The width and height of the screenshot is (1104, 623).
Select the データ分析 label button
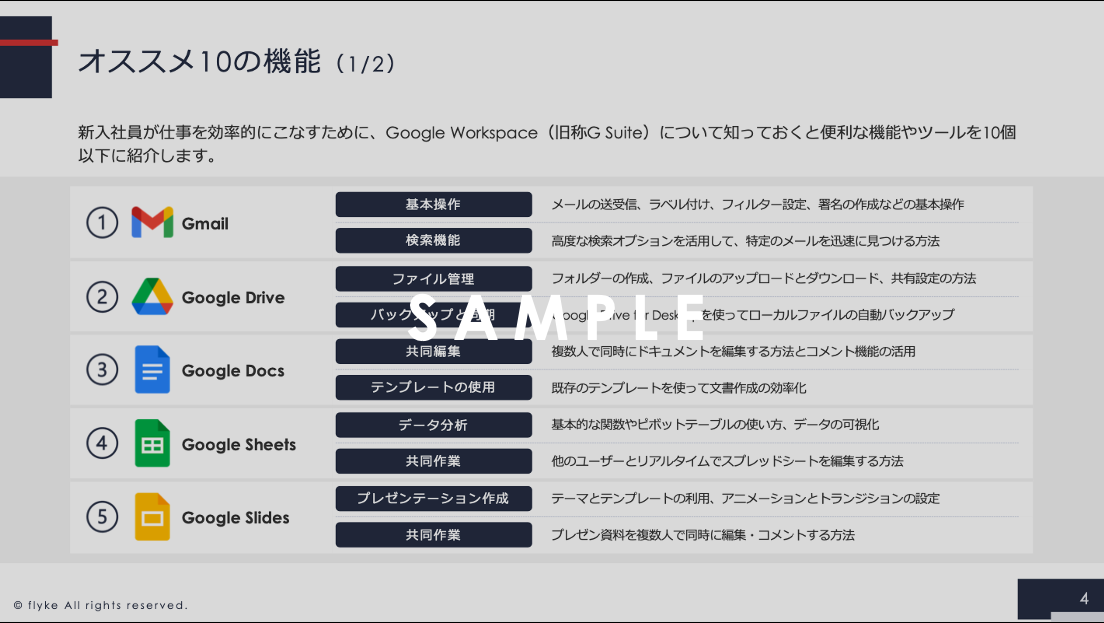tap(433, 425)
